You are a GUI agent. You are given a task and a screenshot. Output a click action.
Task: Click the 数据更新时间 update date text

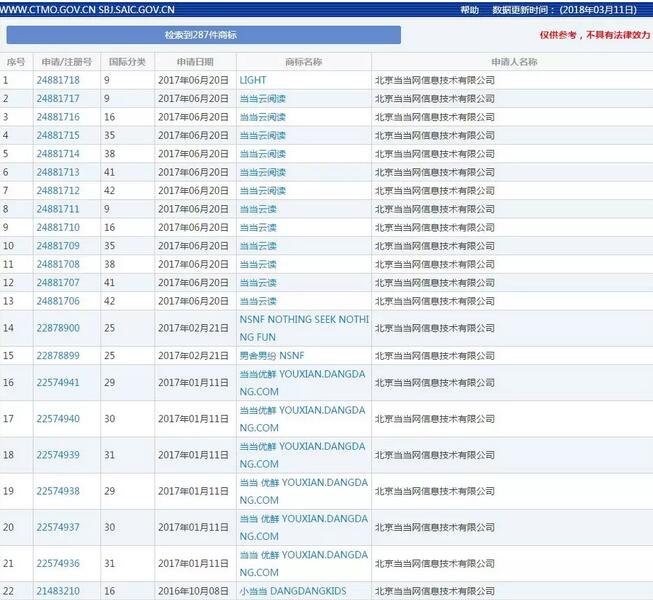[564, 10]
